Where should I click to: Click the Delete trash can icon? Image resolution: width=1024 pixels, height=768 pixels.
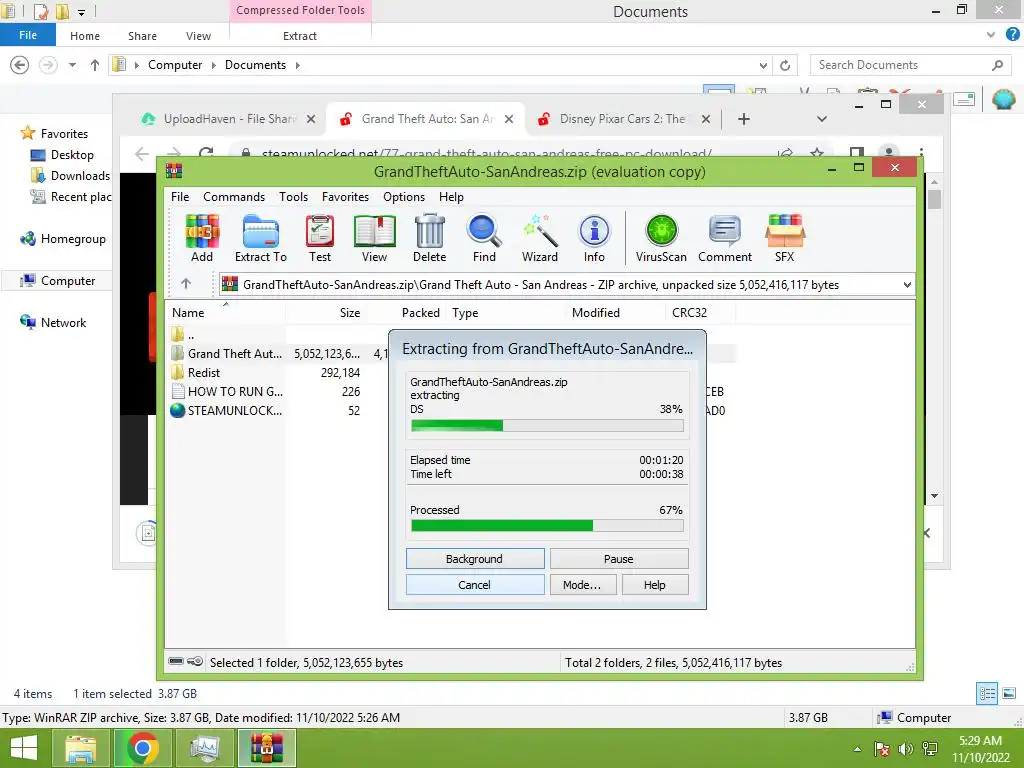click(x=429, y=238)
